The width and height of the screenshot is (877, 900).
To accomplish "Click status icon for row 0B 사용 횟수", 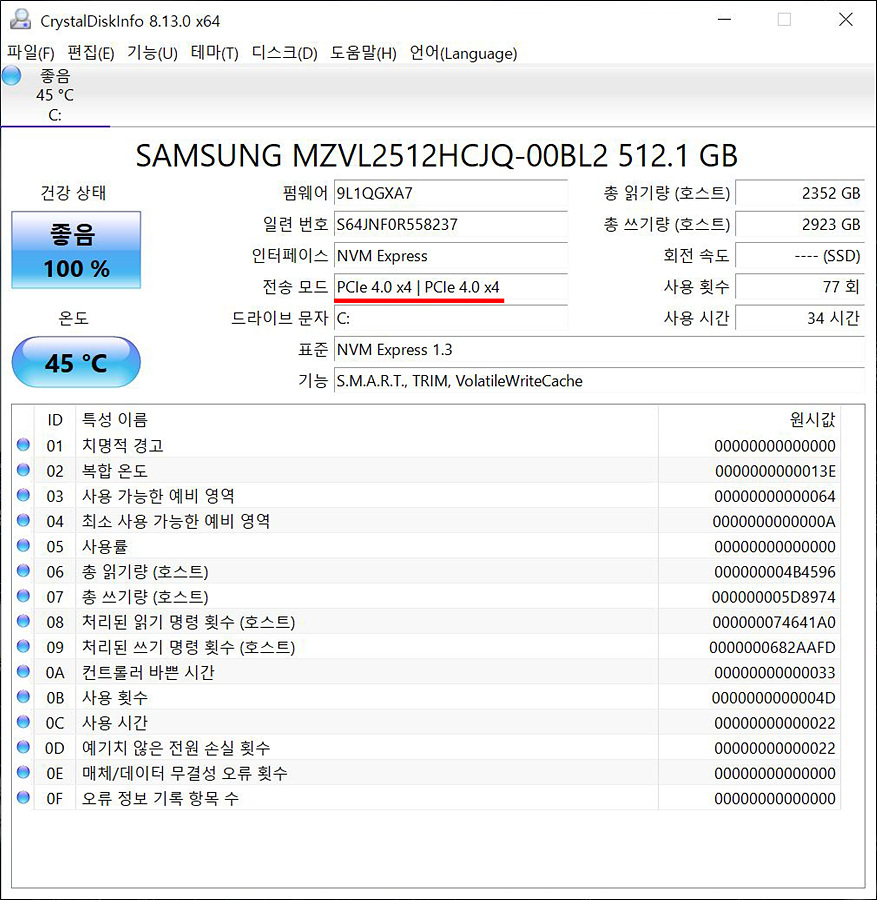I will pyautogui.click(x=24, y=696).
